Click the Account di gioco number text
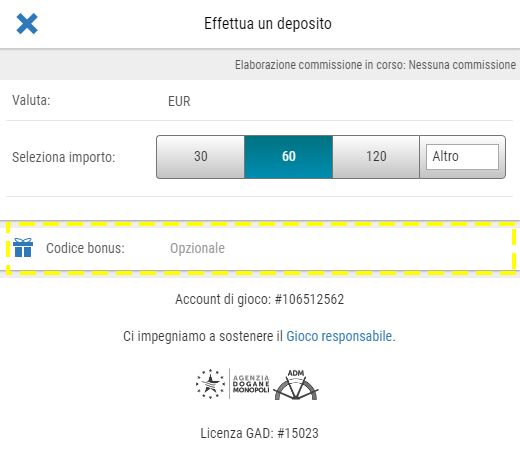This screenshot has height=449, width=520. [x=259, y=299]
